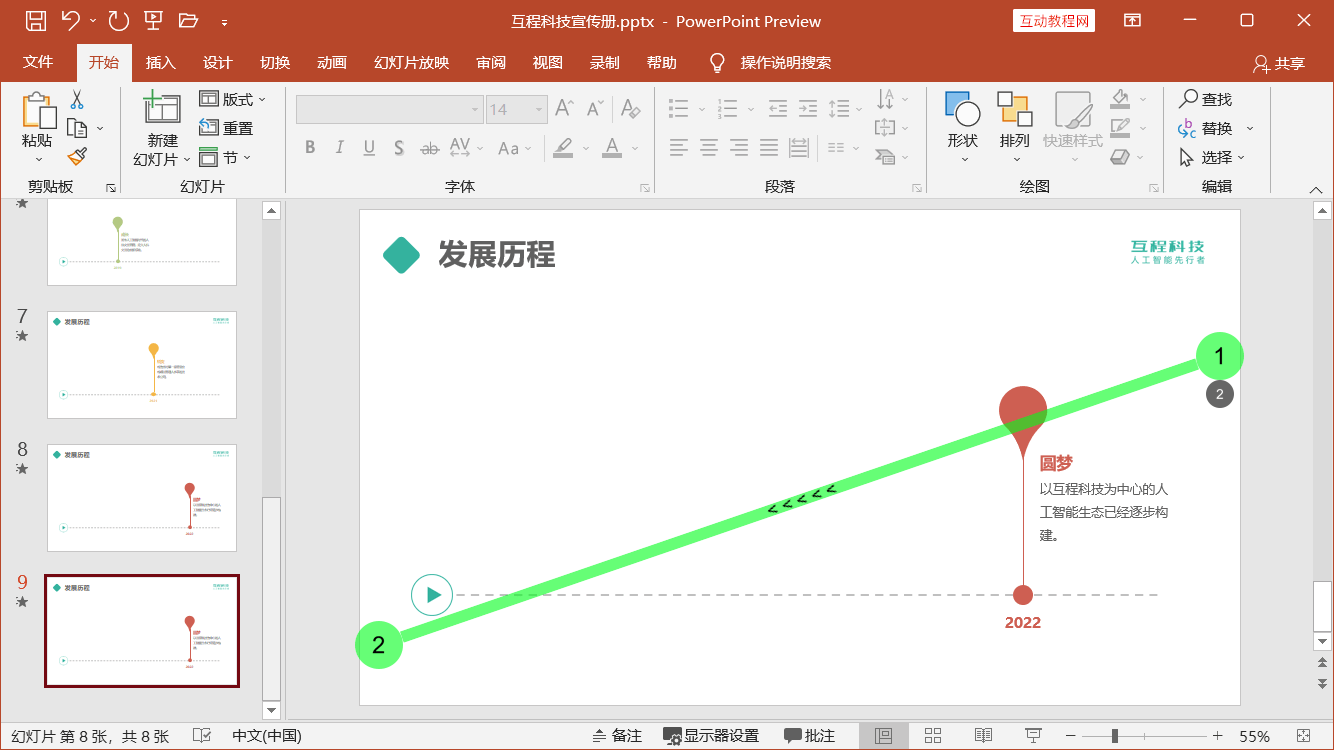Toggle Strikethrough formatting
The height and width of the screenshot is (750, 1334).
(429, 148)
